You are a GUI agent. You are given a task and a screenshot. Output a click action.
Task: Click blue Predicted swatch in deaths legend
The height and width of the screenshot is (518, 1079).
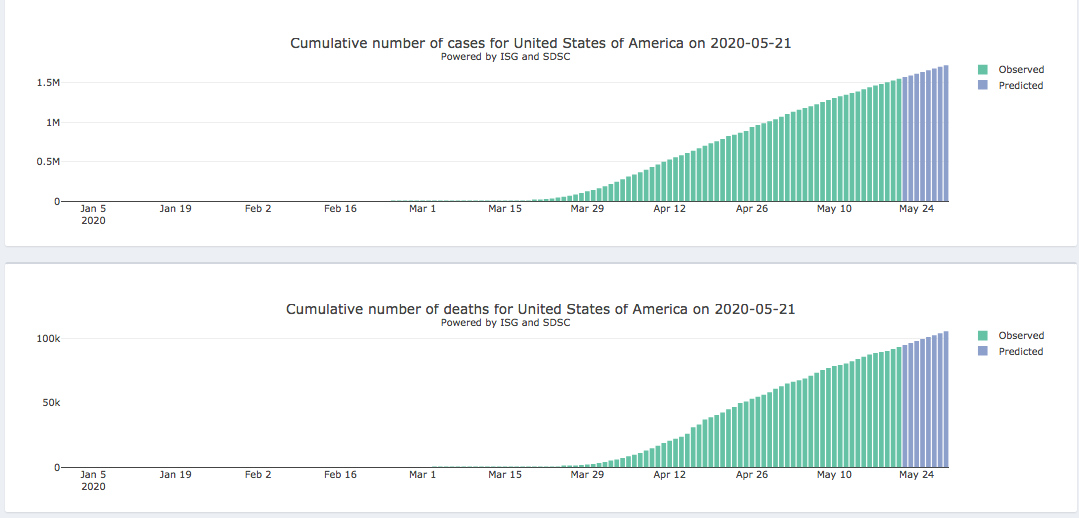click(983, 352)
